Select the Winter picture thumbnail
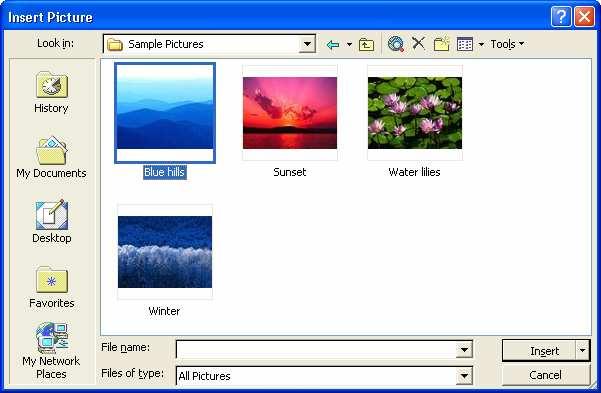 [165, 252]
